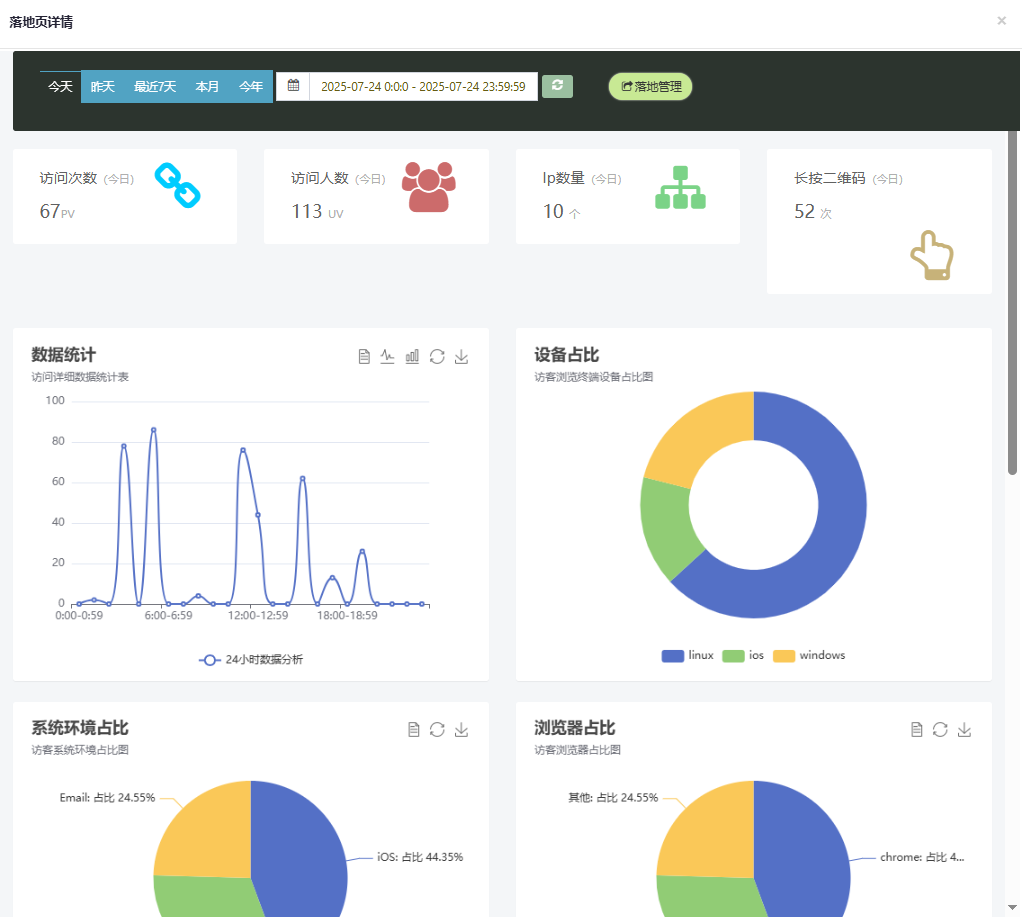The image size is (1022, 917).
Task: Restore the 浏览器占比 chart
Action: tap(940, 730)
